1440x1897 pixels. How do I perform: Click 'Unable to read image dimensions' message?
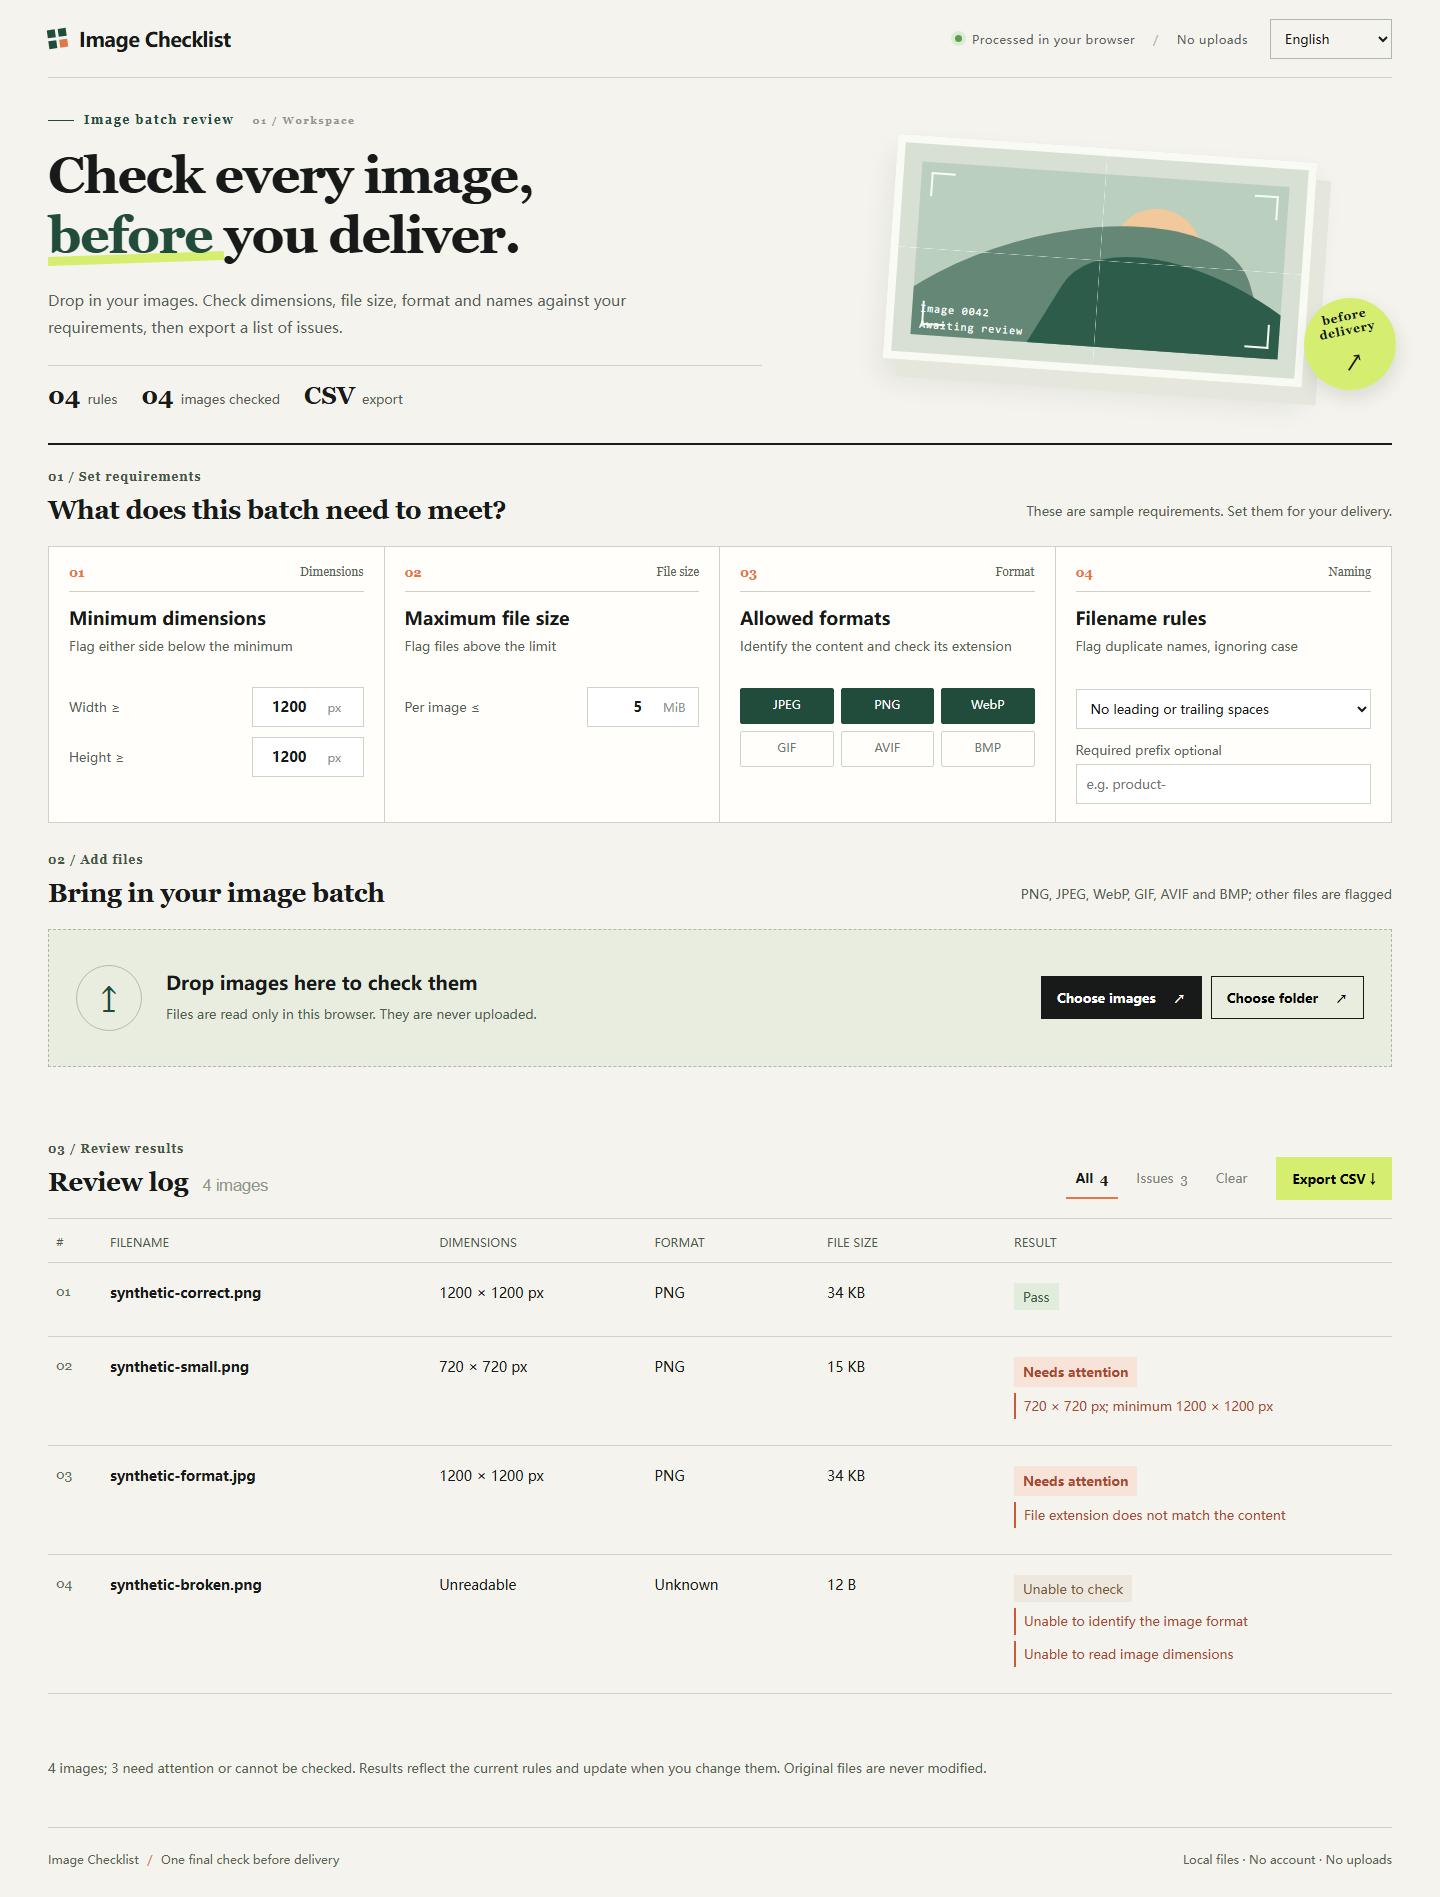[x=1128, y=1654]
